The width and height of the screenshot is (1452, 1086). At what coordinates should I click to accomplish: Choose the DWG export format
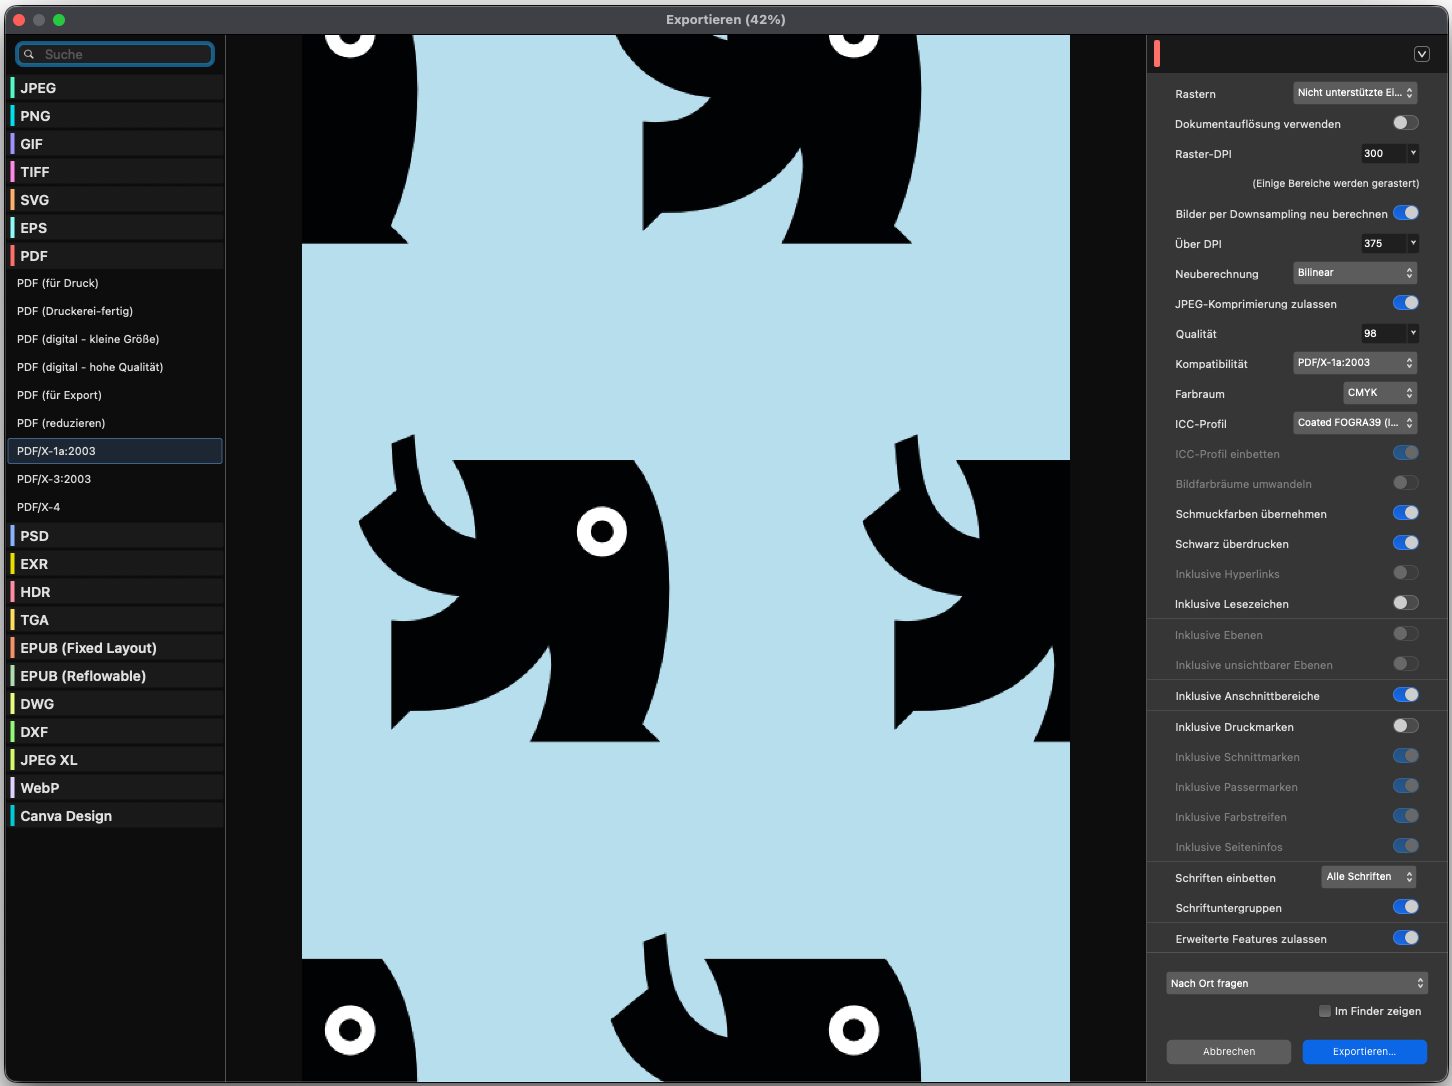coord(116,704)
